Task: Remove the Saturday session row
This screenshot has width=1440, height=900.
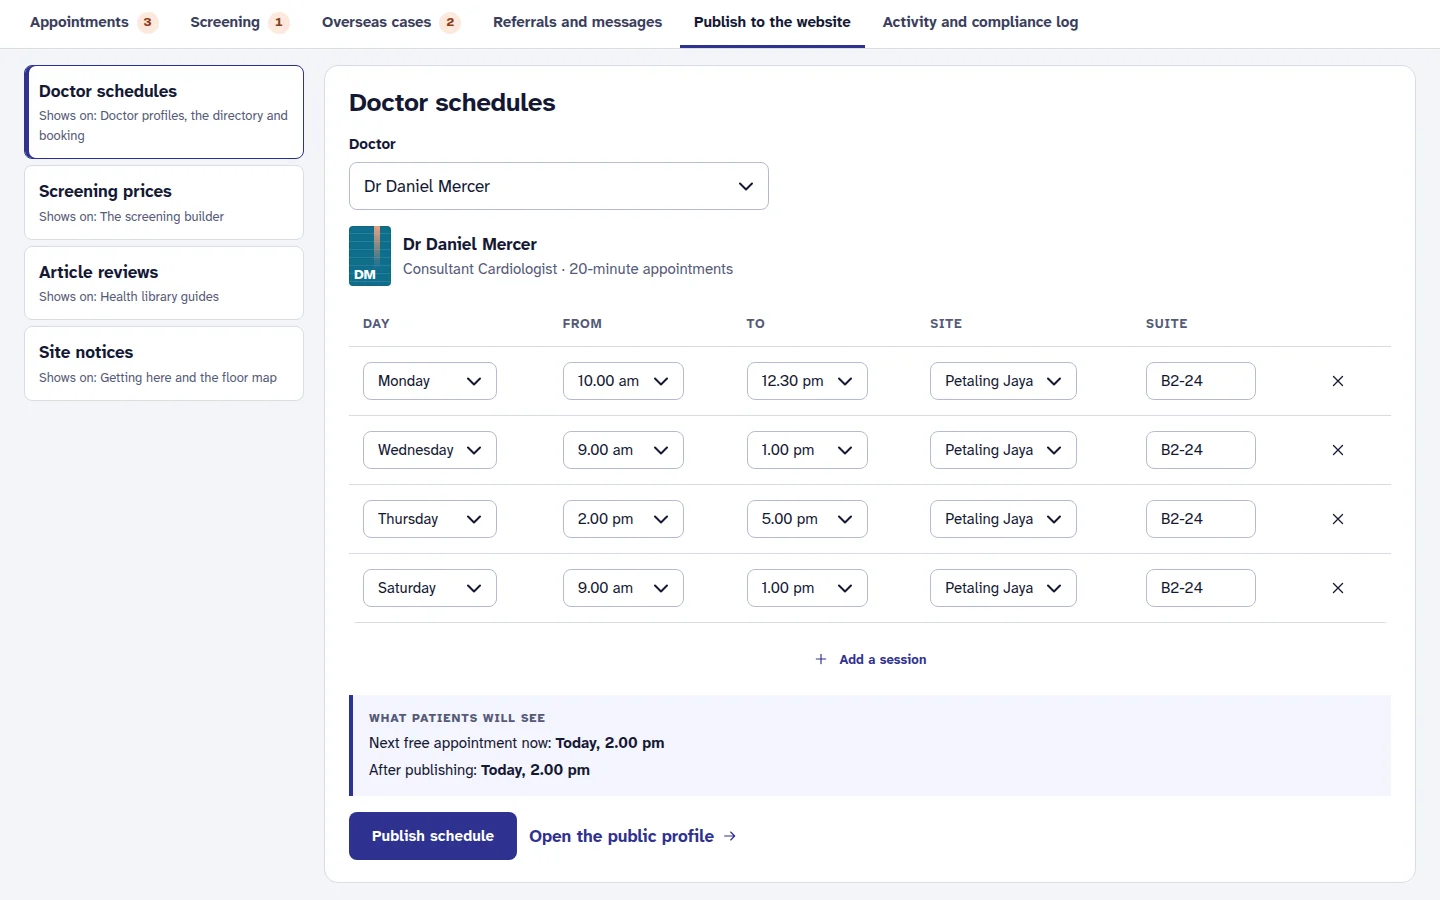Action: 1338,588
